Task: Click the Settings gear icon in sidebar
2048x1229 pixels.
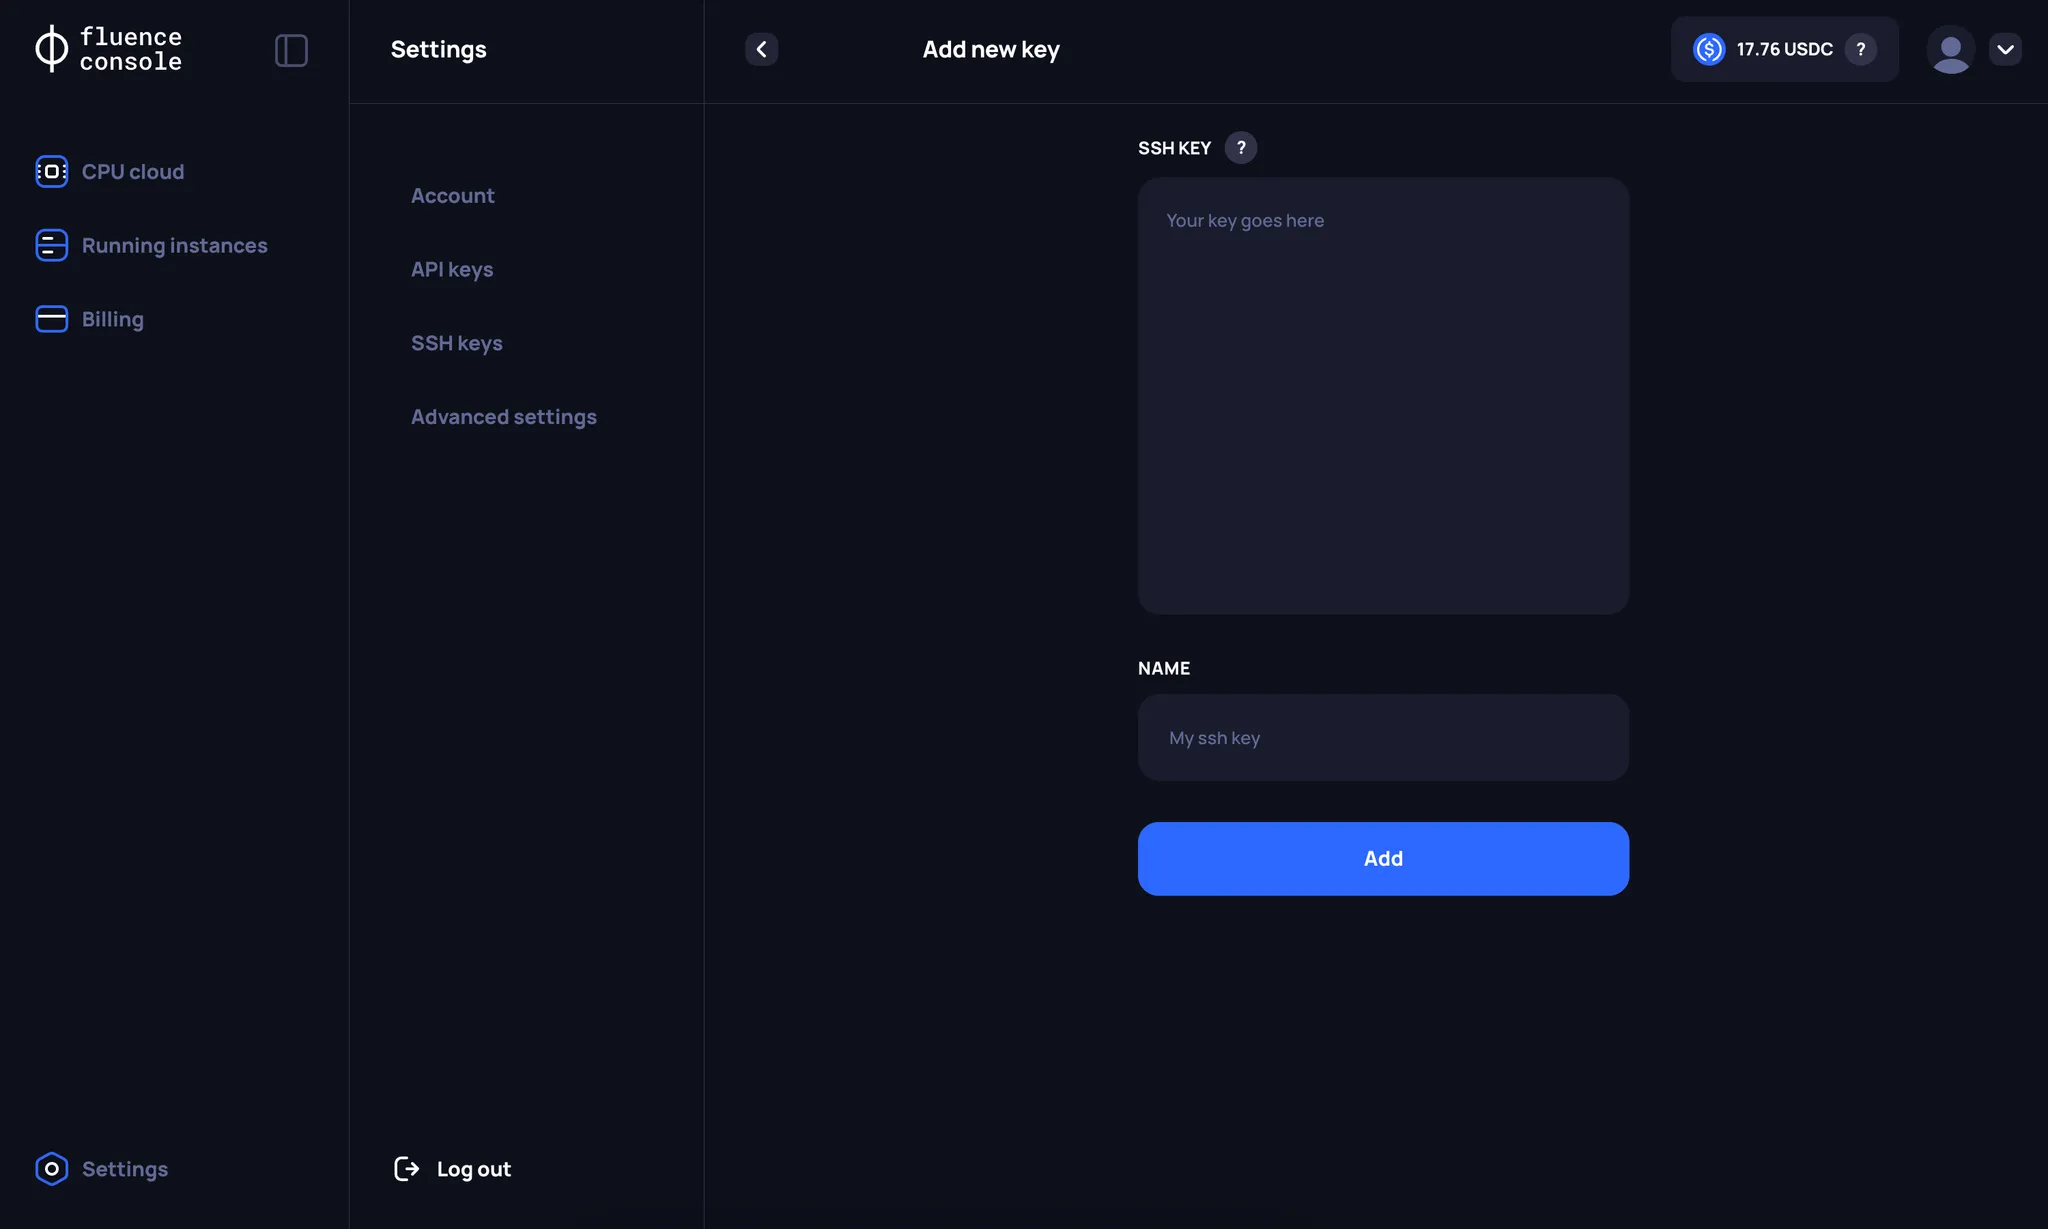Action: pos(51,1168)
